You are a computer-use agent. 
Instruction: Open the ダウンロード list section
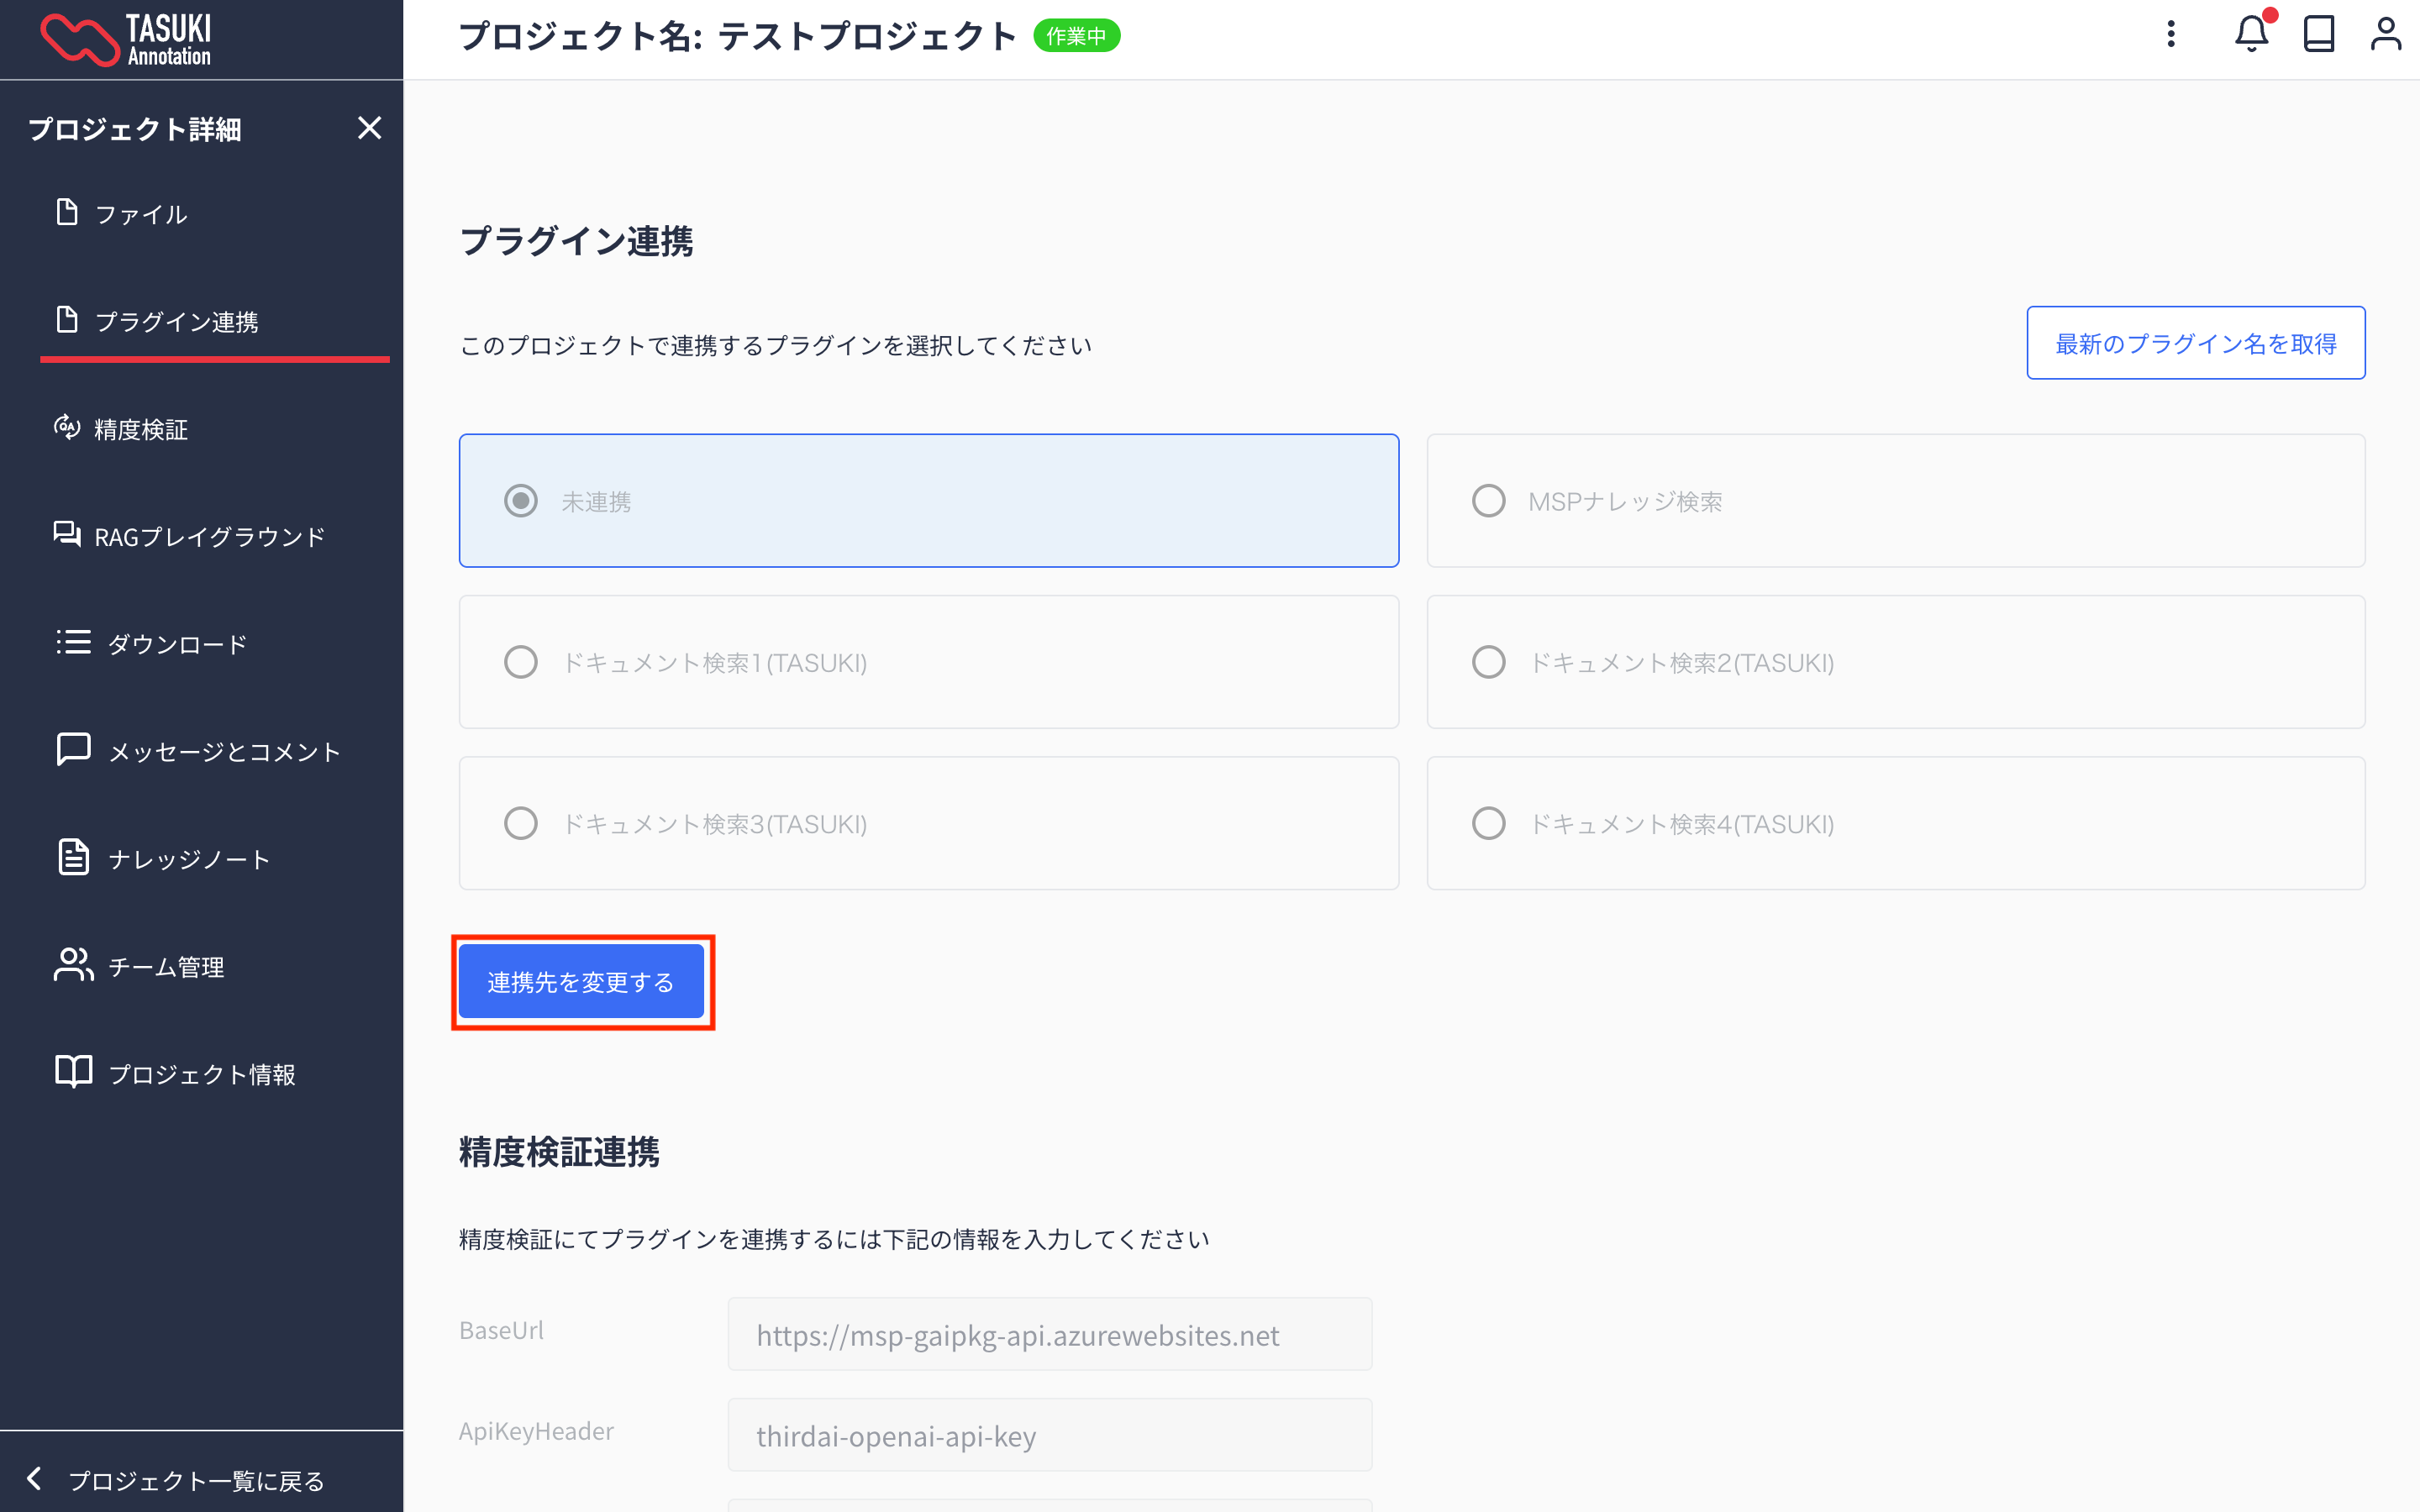point(176,644)
